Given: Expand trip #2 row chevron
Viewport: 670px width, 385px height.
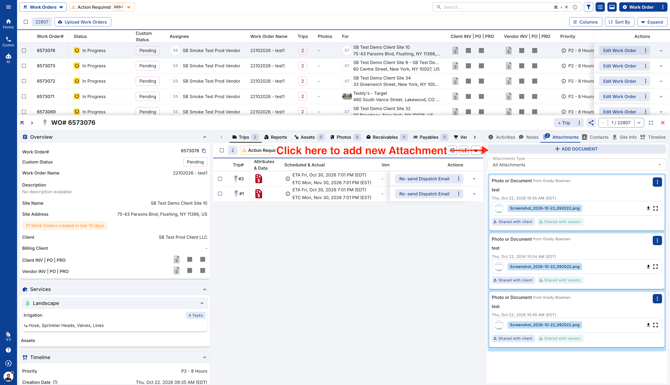Looking at the screenshot, I should coord(474,179).
